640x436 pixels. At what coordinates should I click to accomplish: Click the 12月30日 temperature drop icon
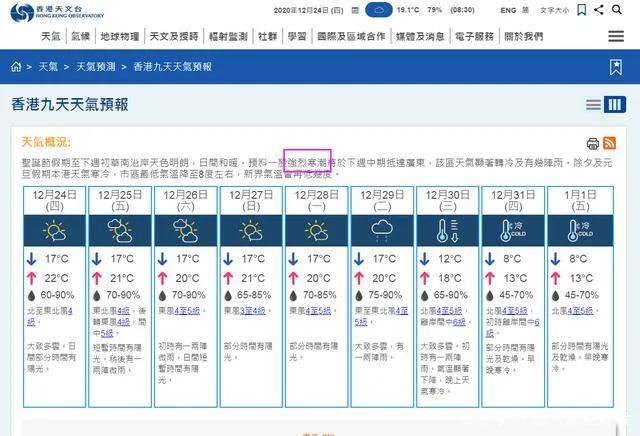(x=447, y=231)
